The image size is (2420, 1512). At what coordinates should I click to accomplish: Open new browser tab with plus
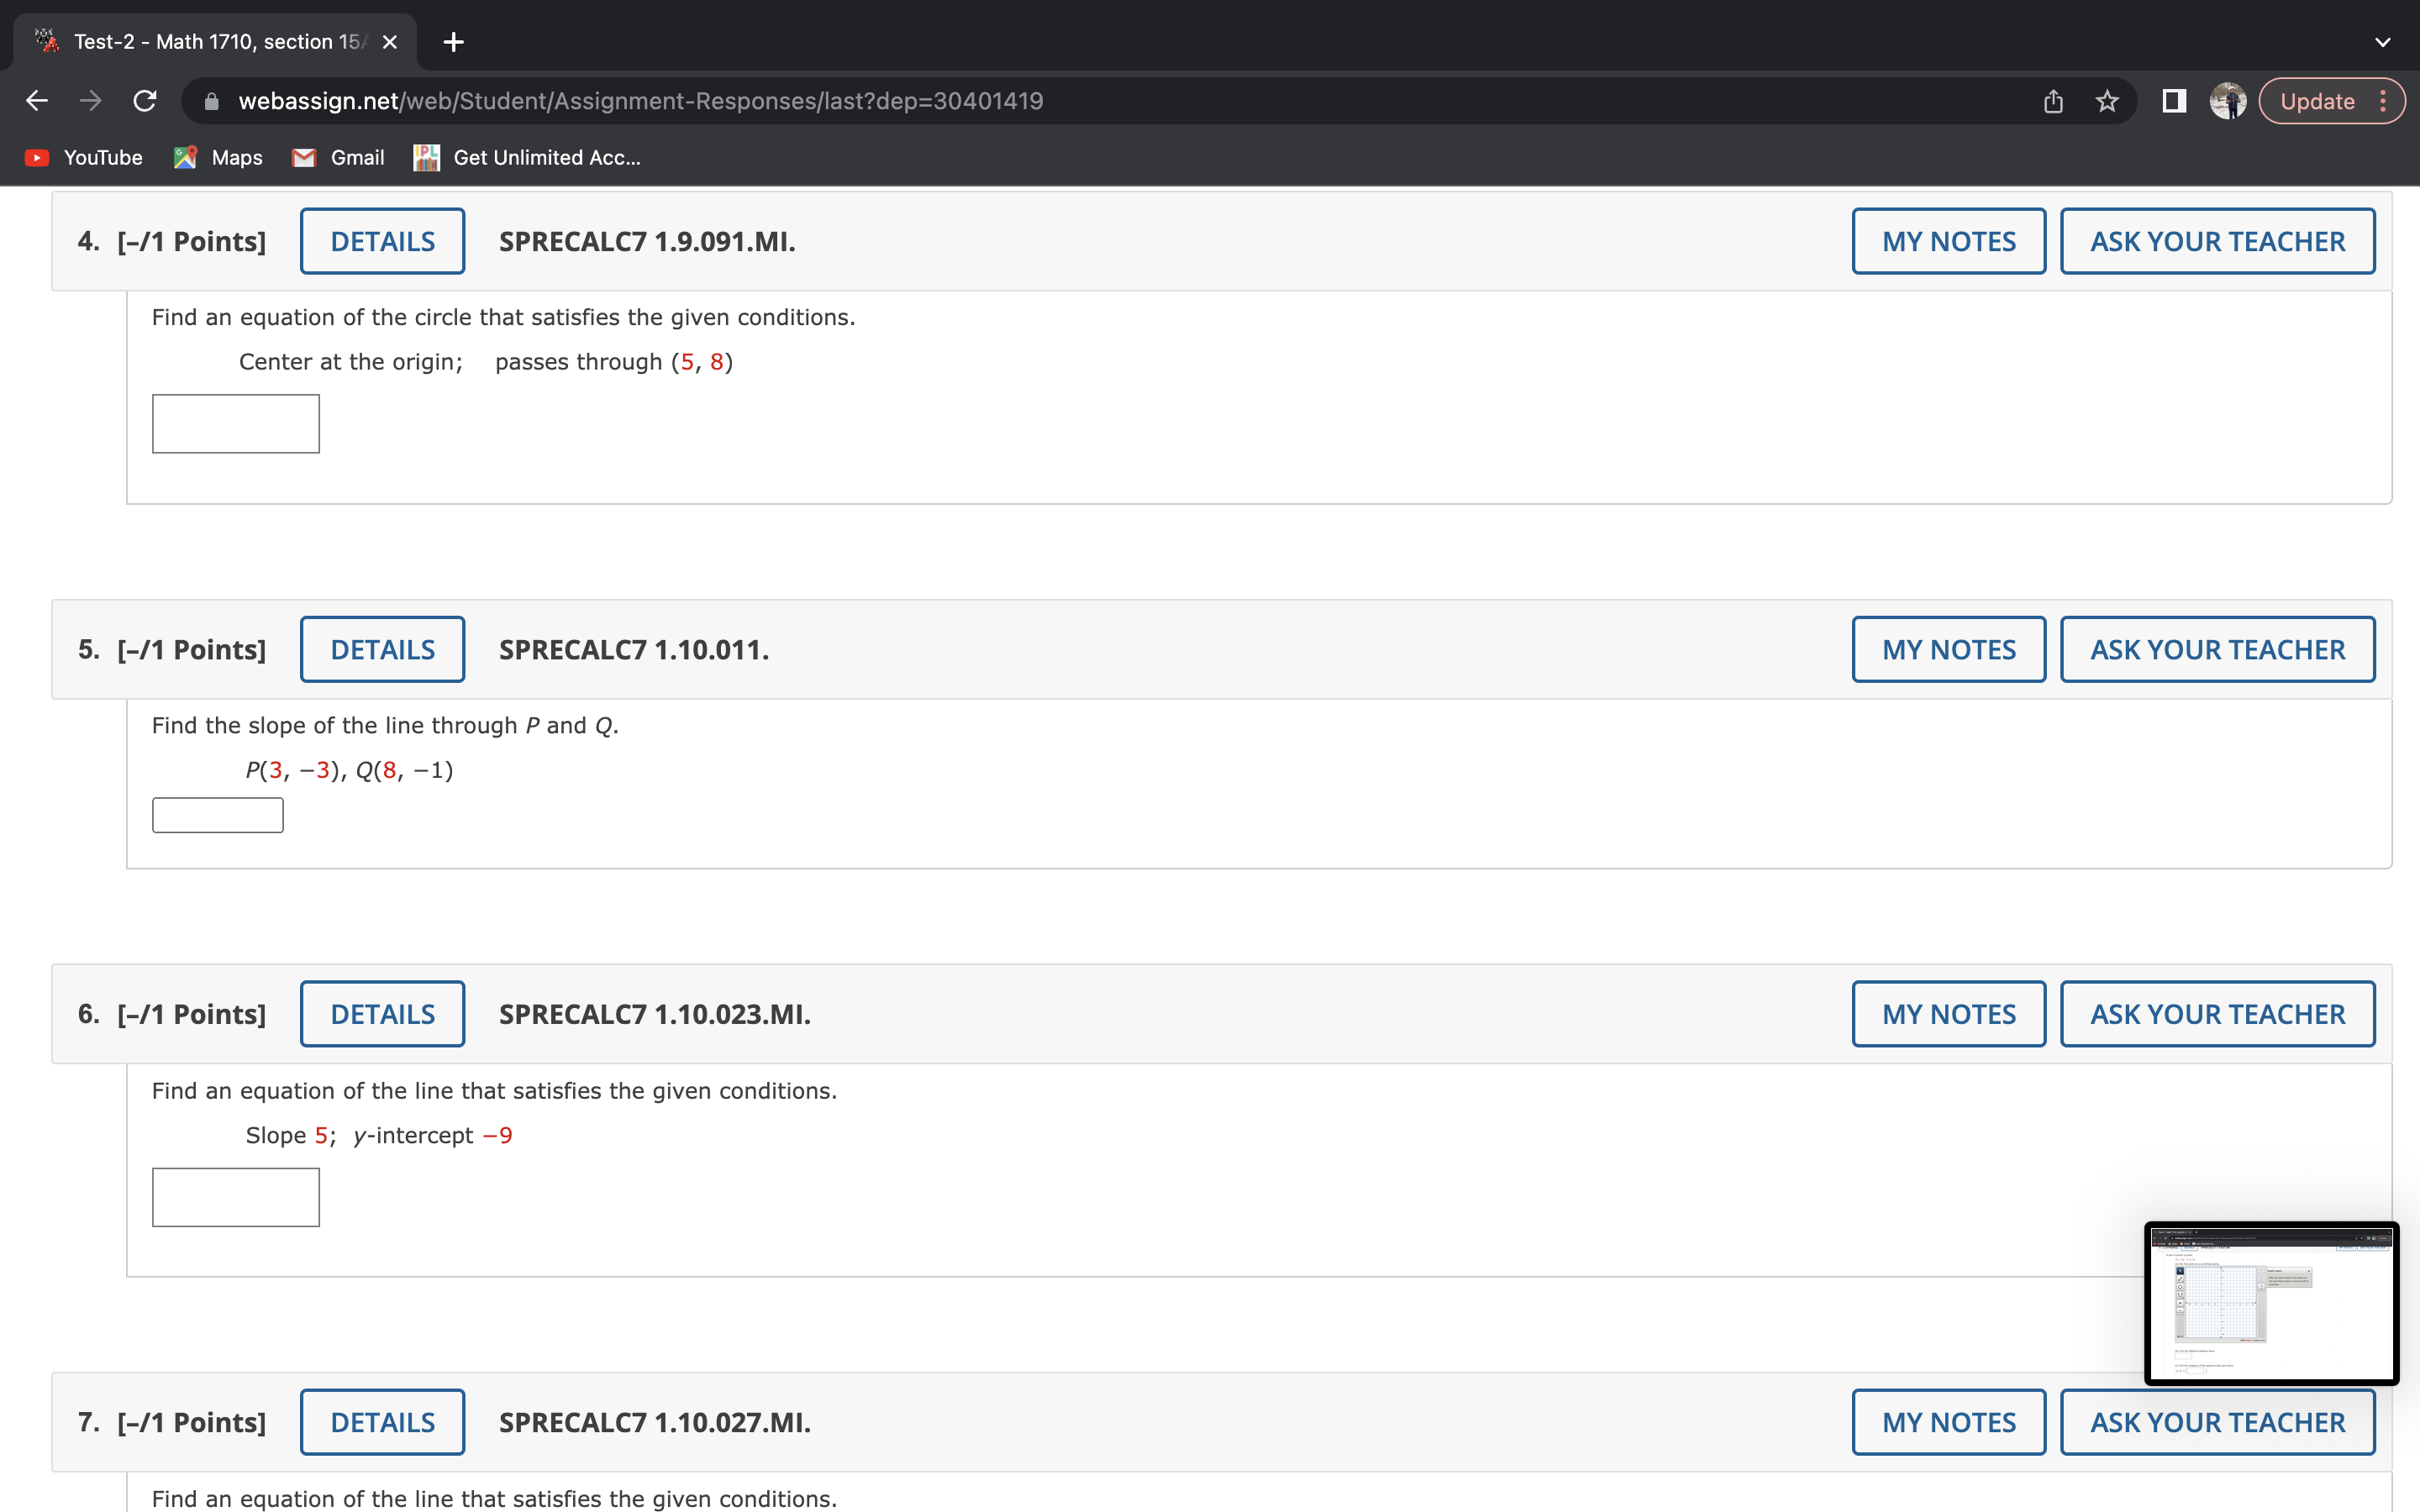tap(453, 42)
